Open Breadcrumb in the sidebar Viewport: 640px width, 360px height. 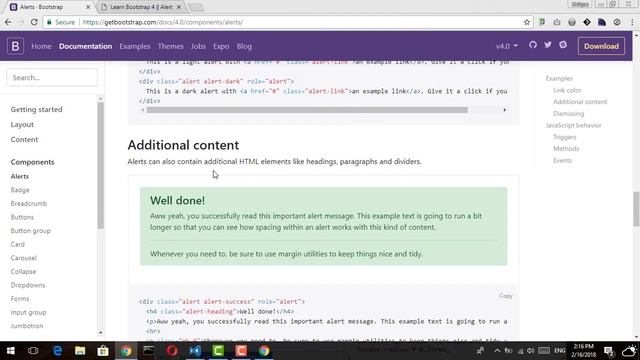(x=29, y=204)
